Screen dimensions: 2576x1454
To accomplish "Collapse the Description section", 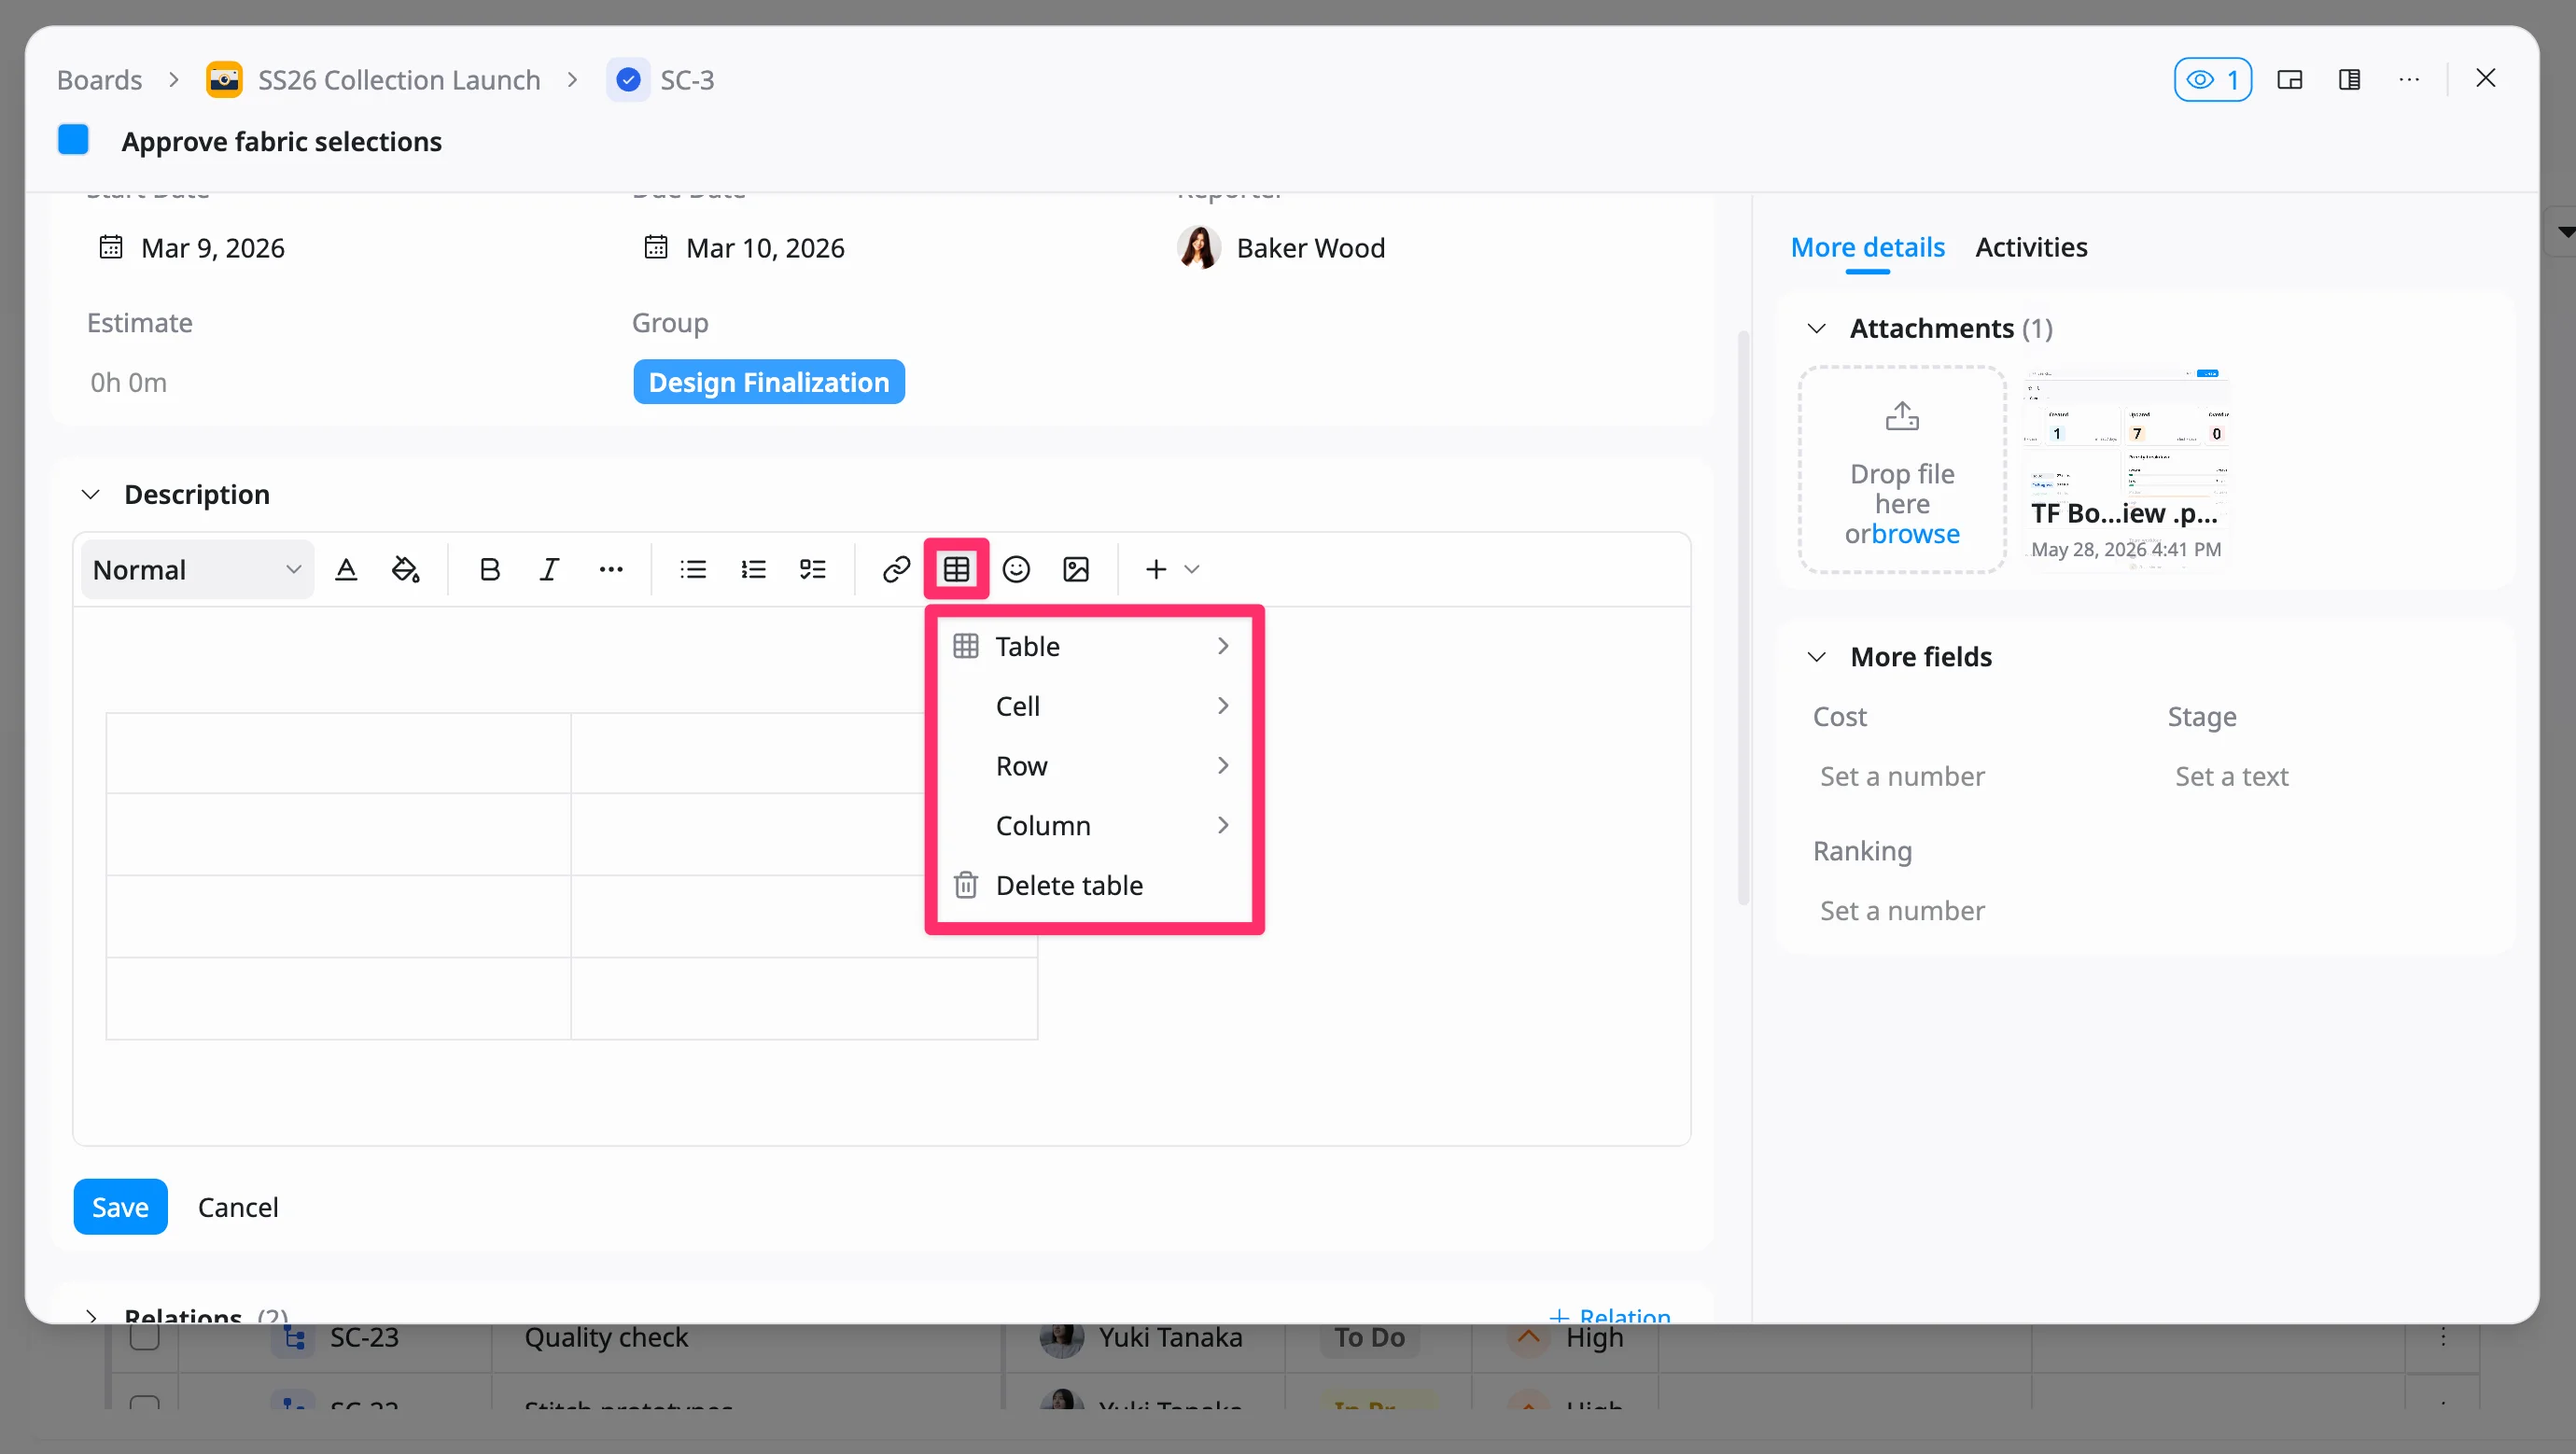I will [91, 495].
